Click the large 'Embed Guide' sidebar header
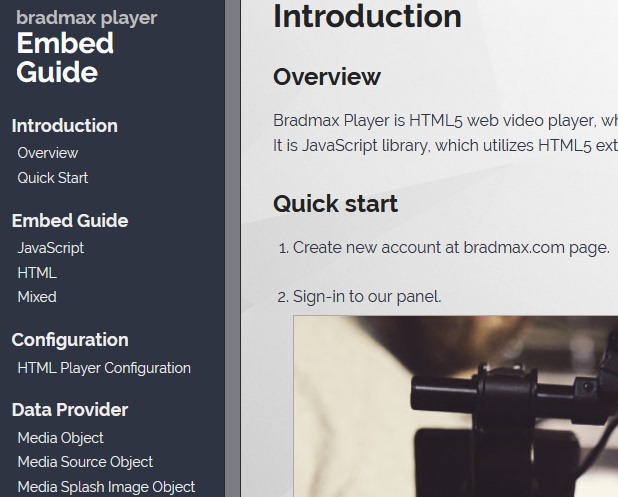 [65, 57]
